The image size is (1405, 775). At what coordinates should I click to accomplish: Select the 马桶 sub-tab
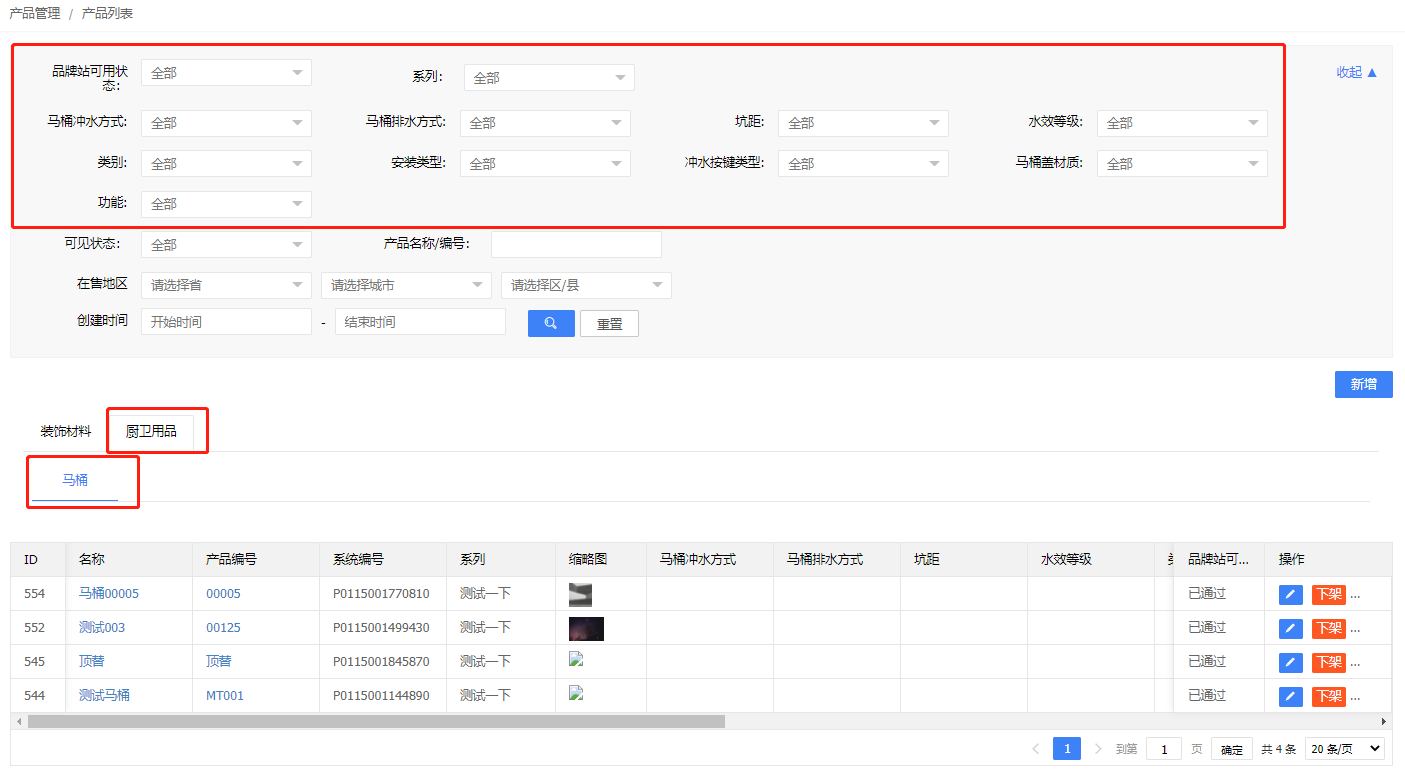click(75, 480)
